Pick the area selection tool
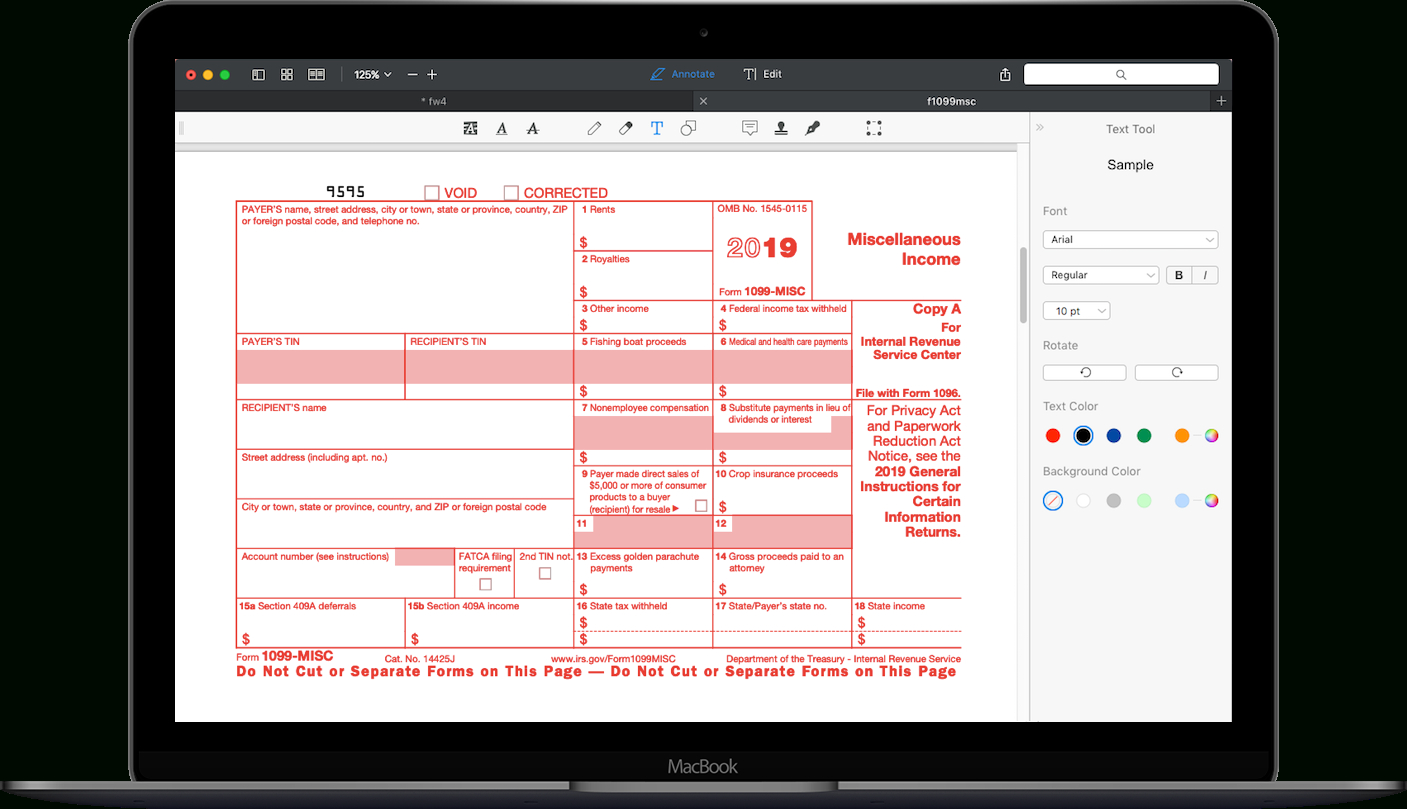 [874, 128]
